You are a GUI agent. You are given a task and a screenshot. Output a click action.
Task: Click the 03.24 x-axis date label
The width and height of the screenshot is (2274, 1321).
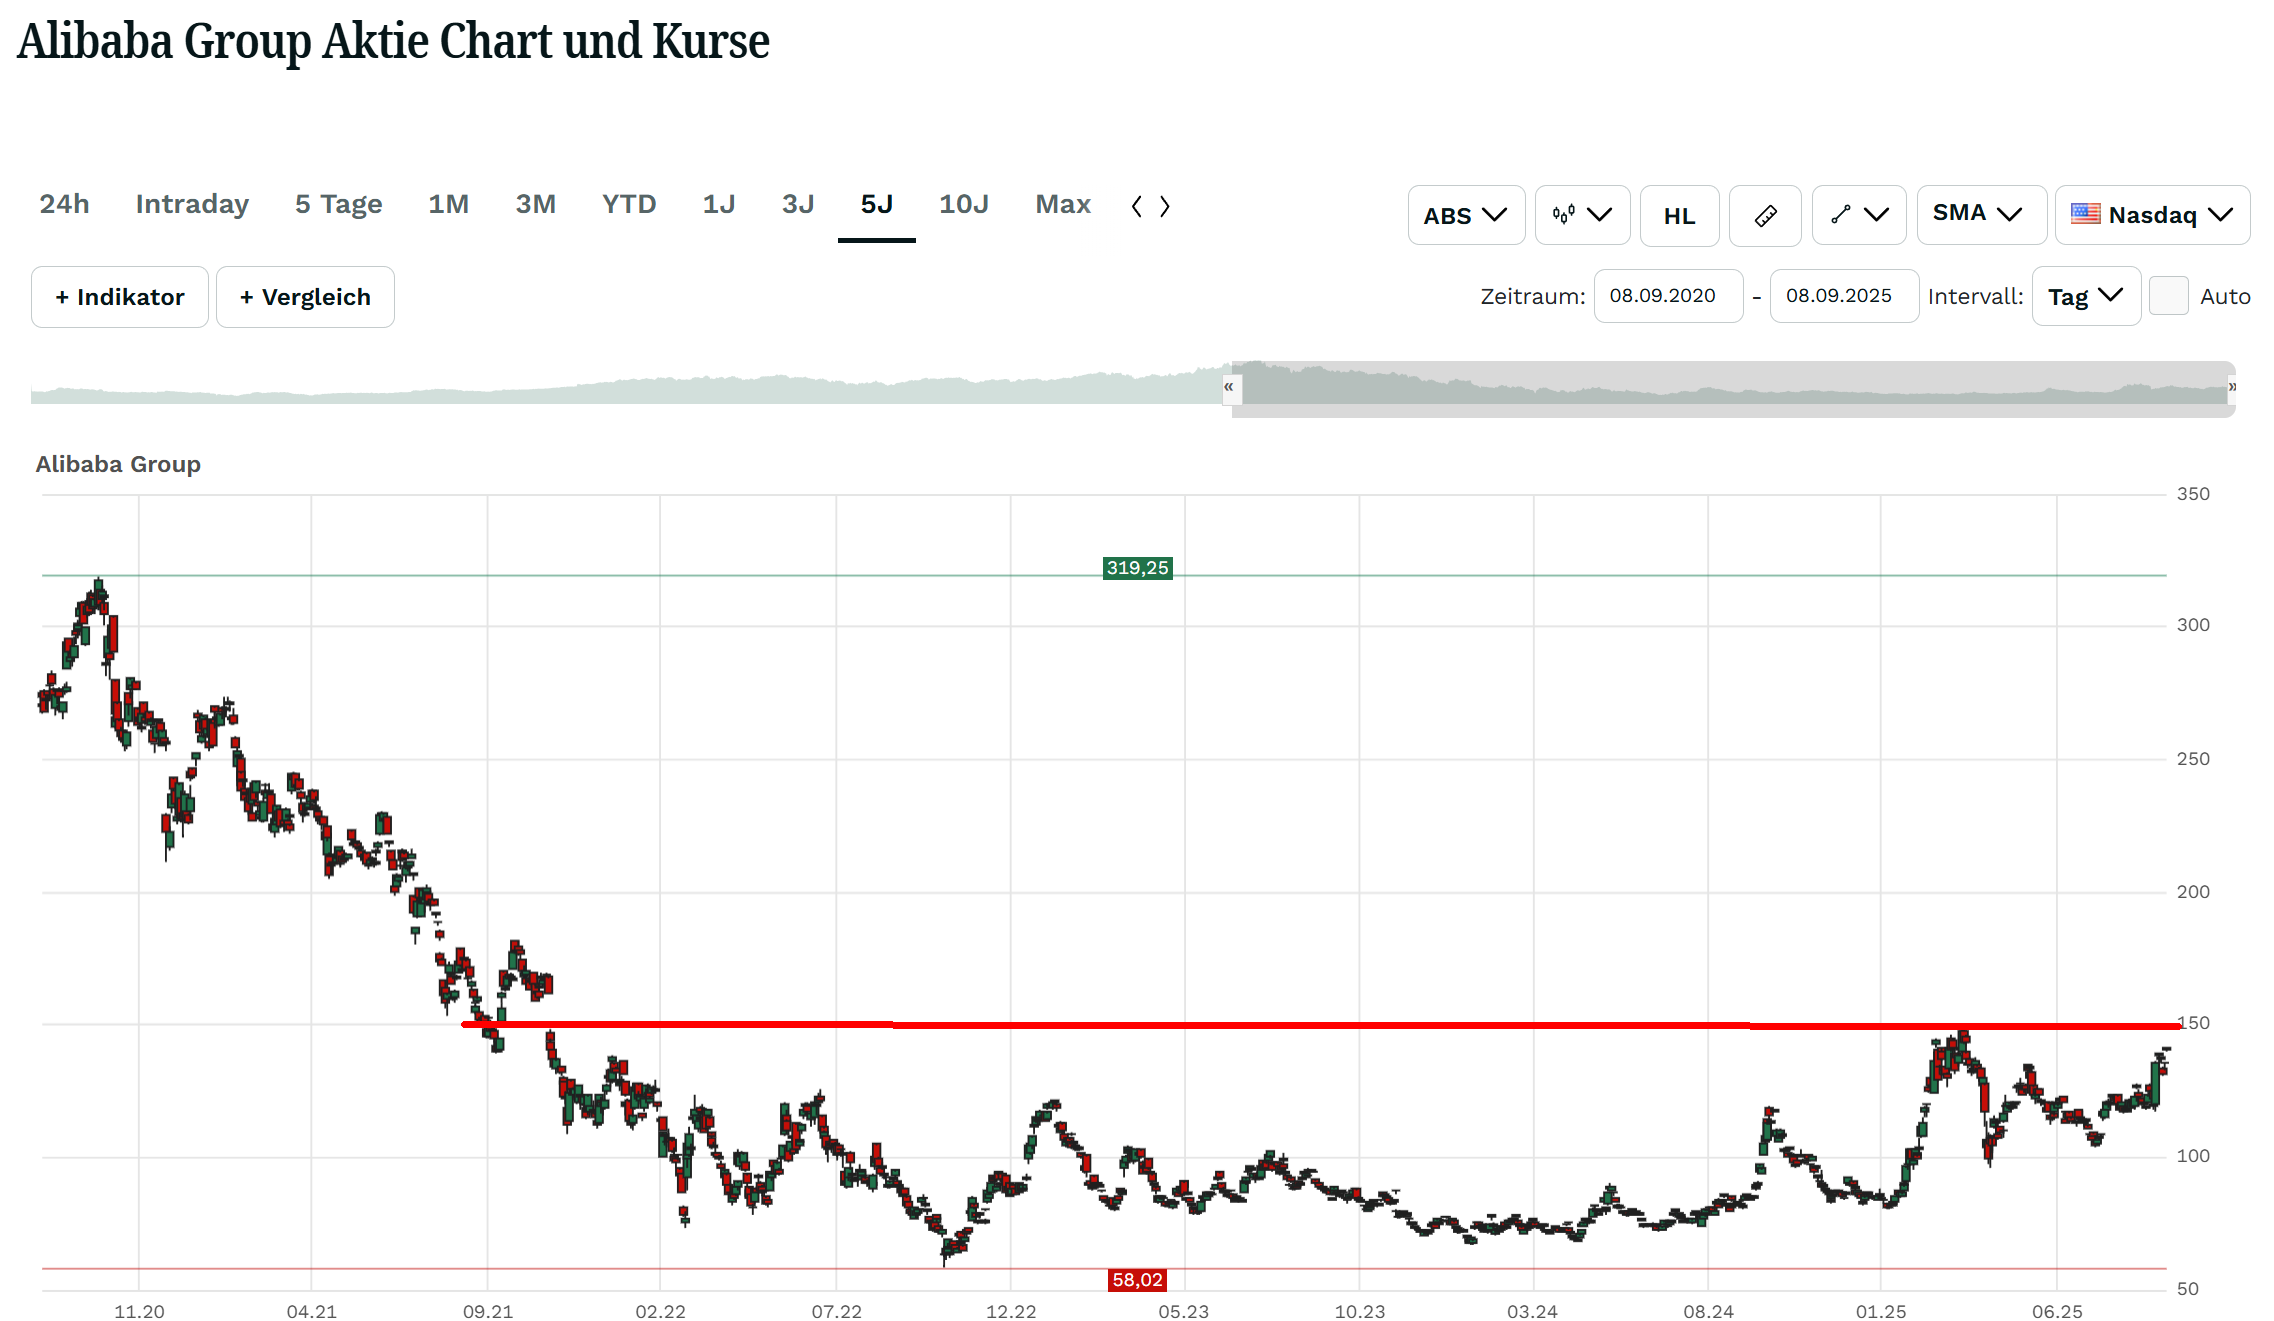click(x=1532, y=1311)
